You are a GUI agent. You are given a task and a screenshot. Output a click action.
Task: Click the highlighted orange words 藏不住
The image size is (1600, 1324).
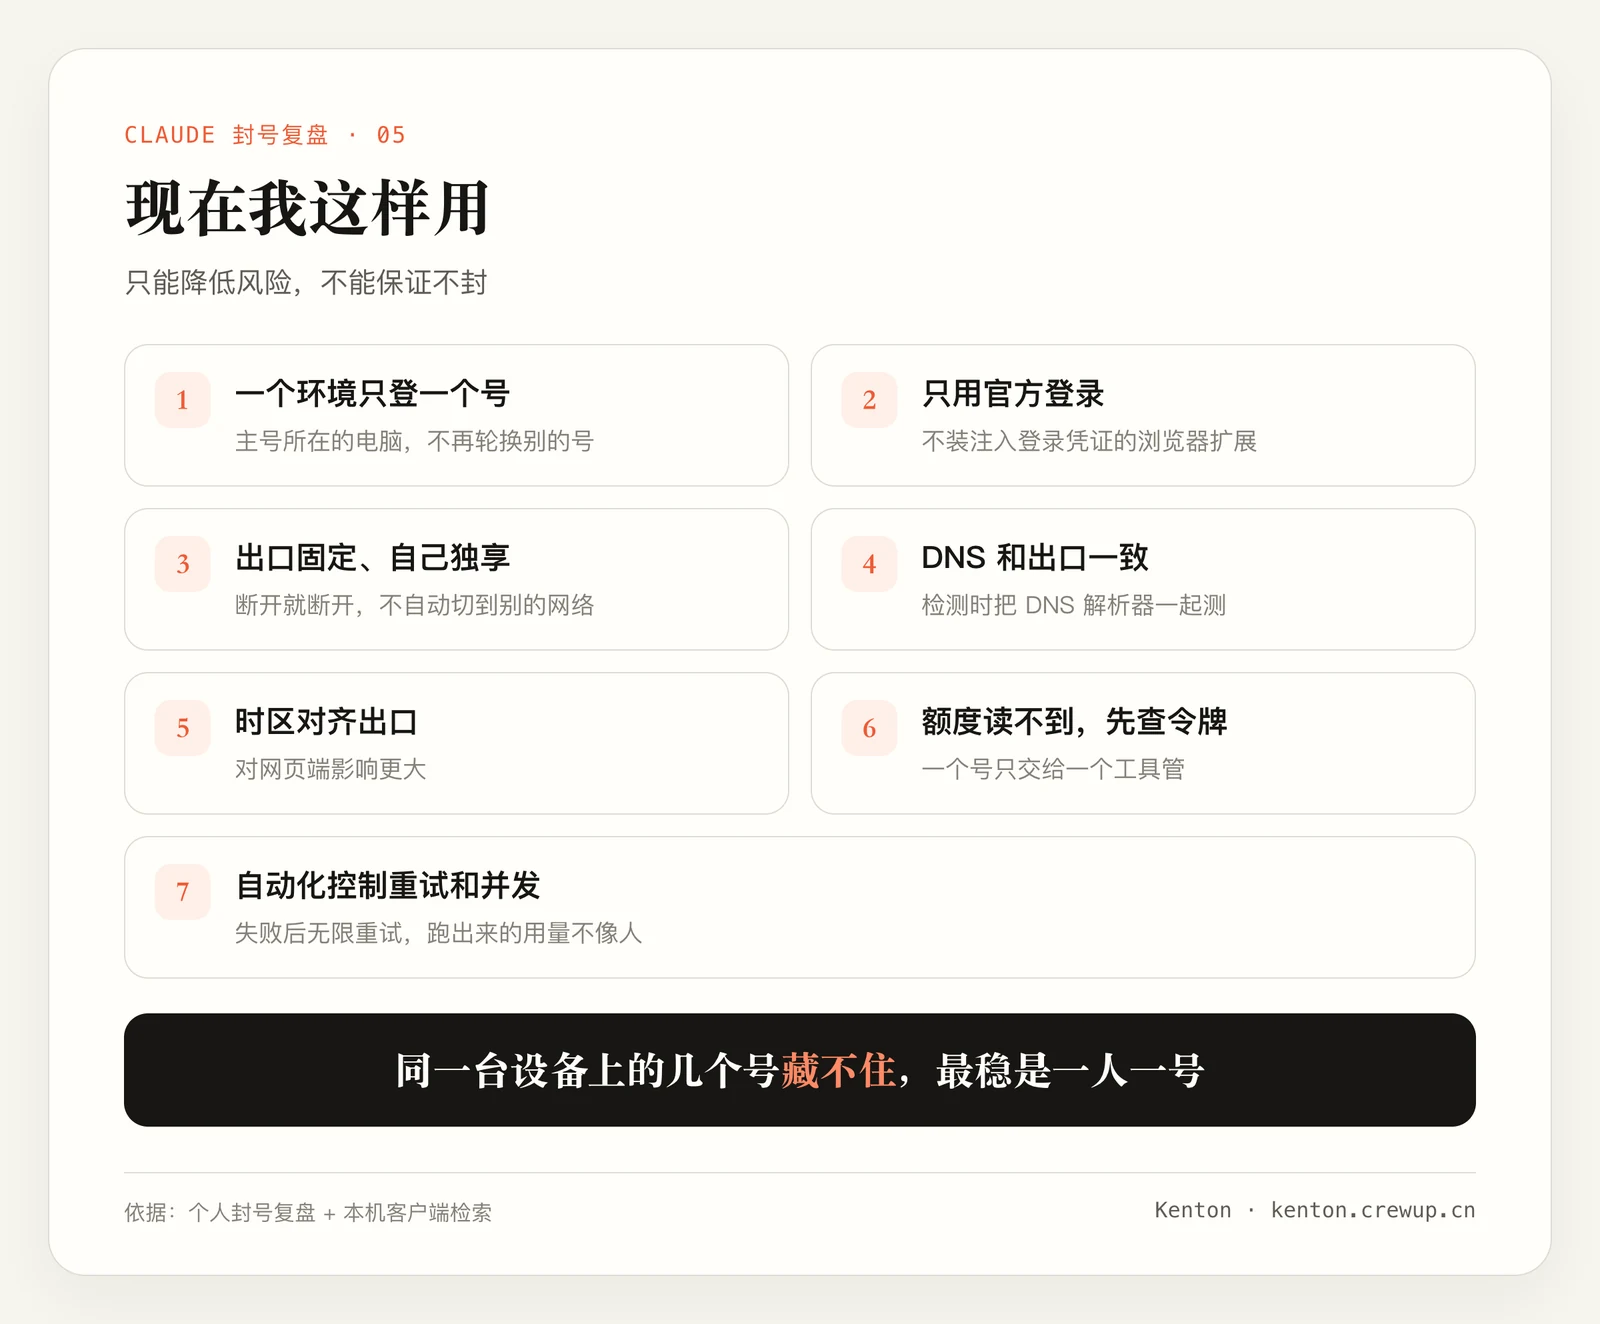point(838,1071)
